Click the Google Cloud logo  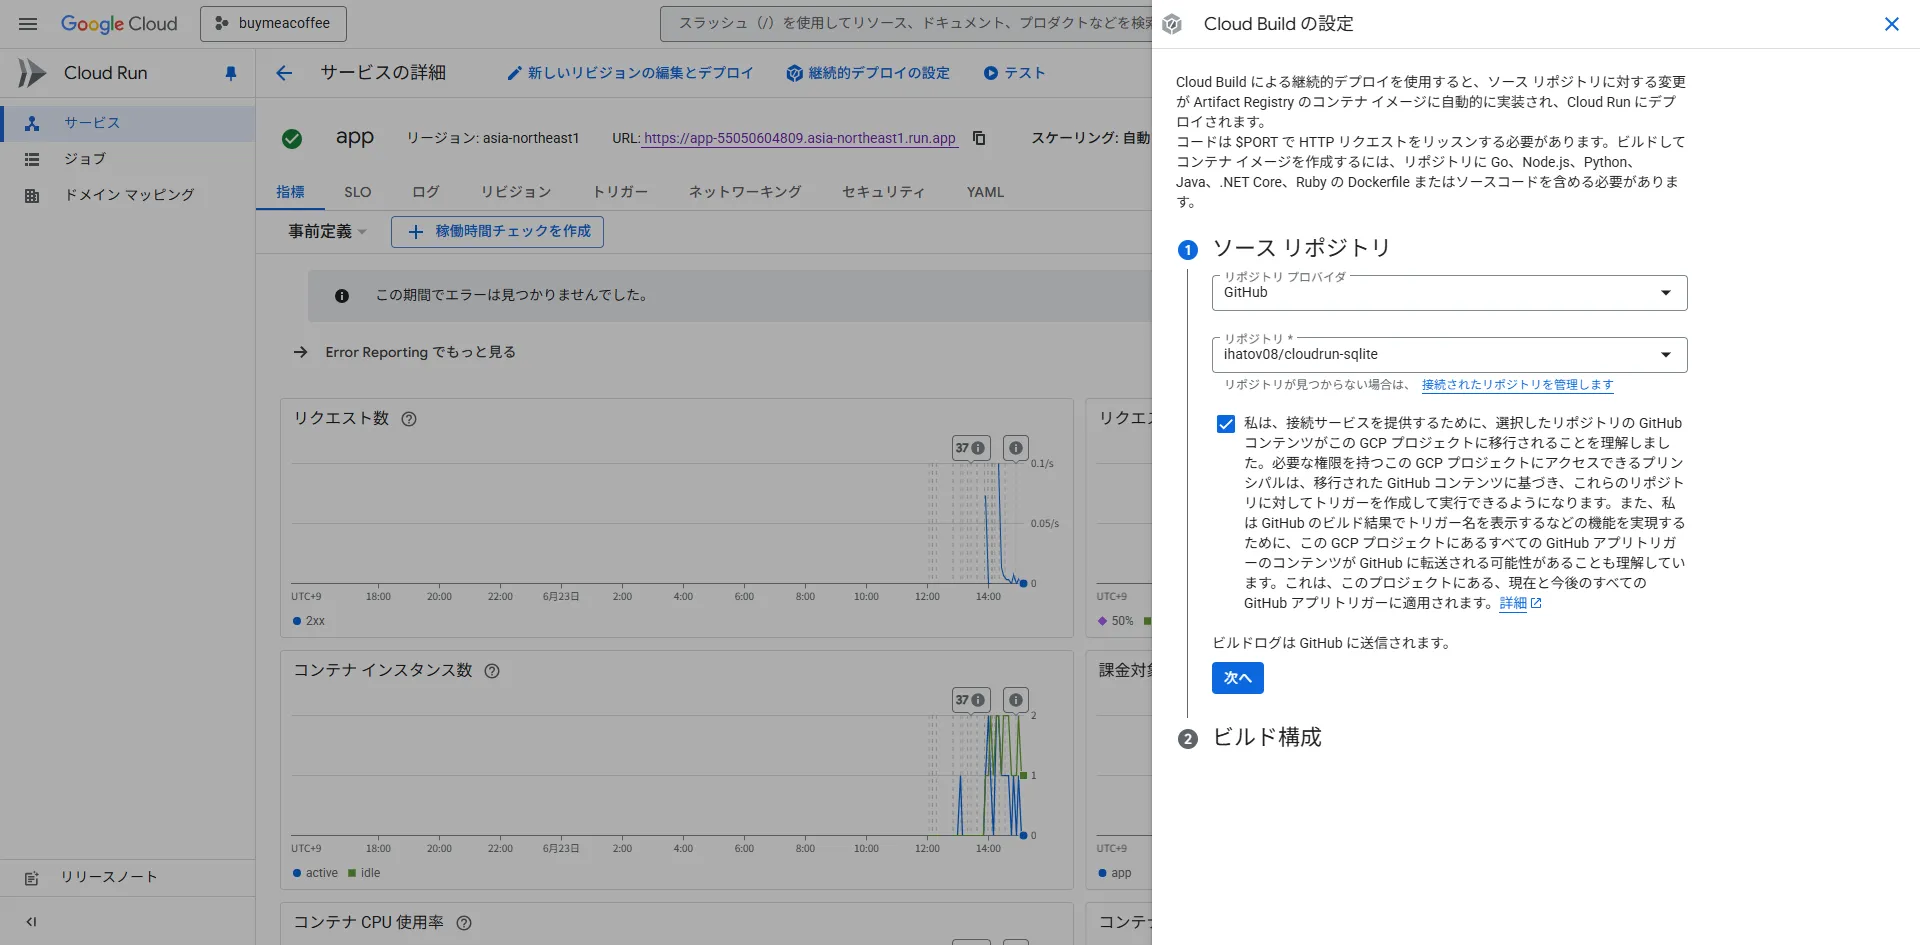119,24
